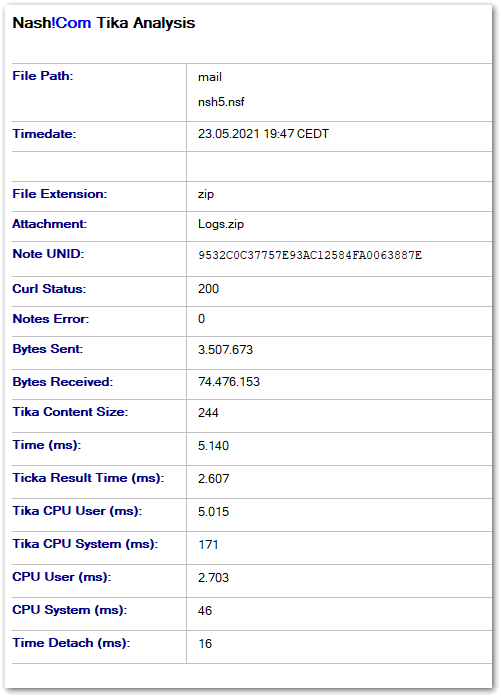This screenshot has height=697, width=501.
Task: Click the nsh5.nsf file name
Action: 221,102
